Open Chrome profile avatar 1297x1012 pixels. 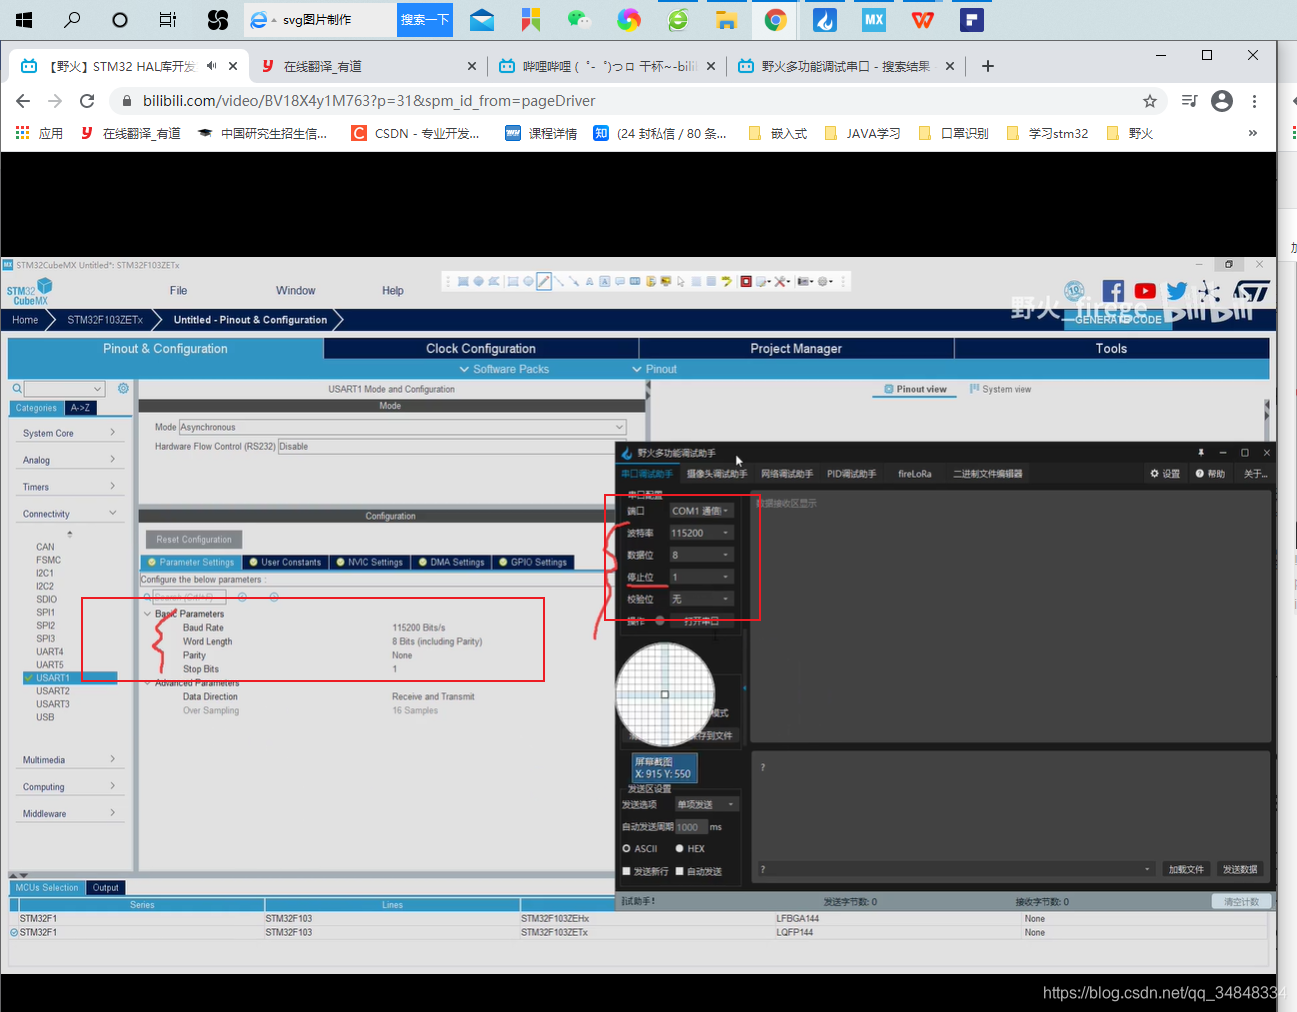pos(1222,101)
